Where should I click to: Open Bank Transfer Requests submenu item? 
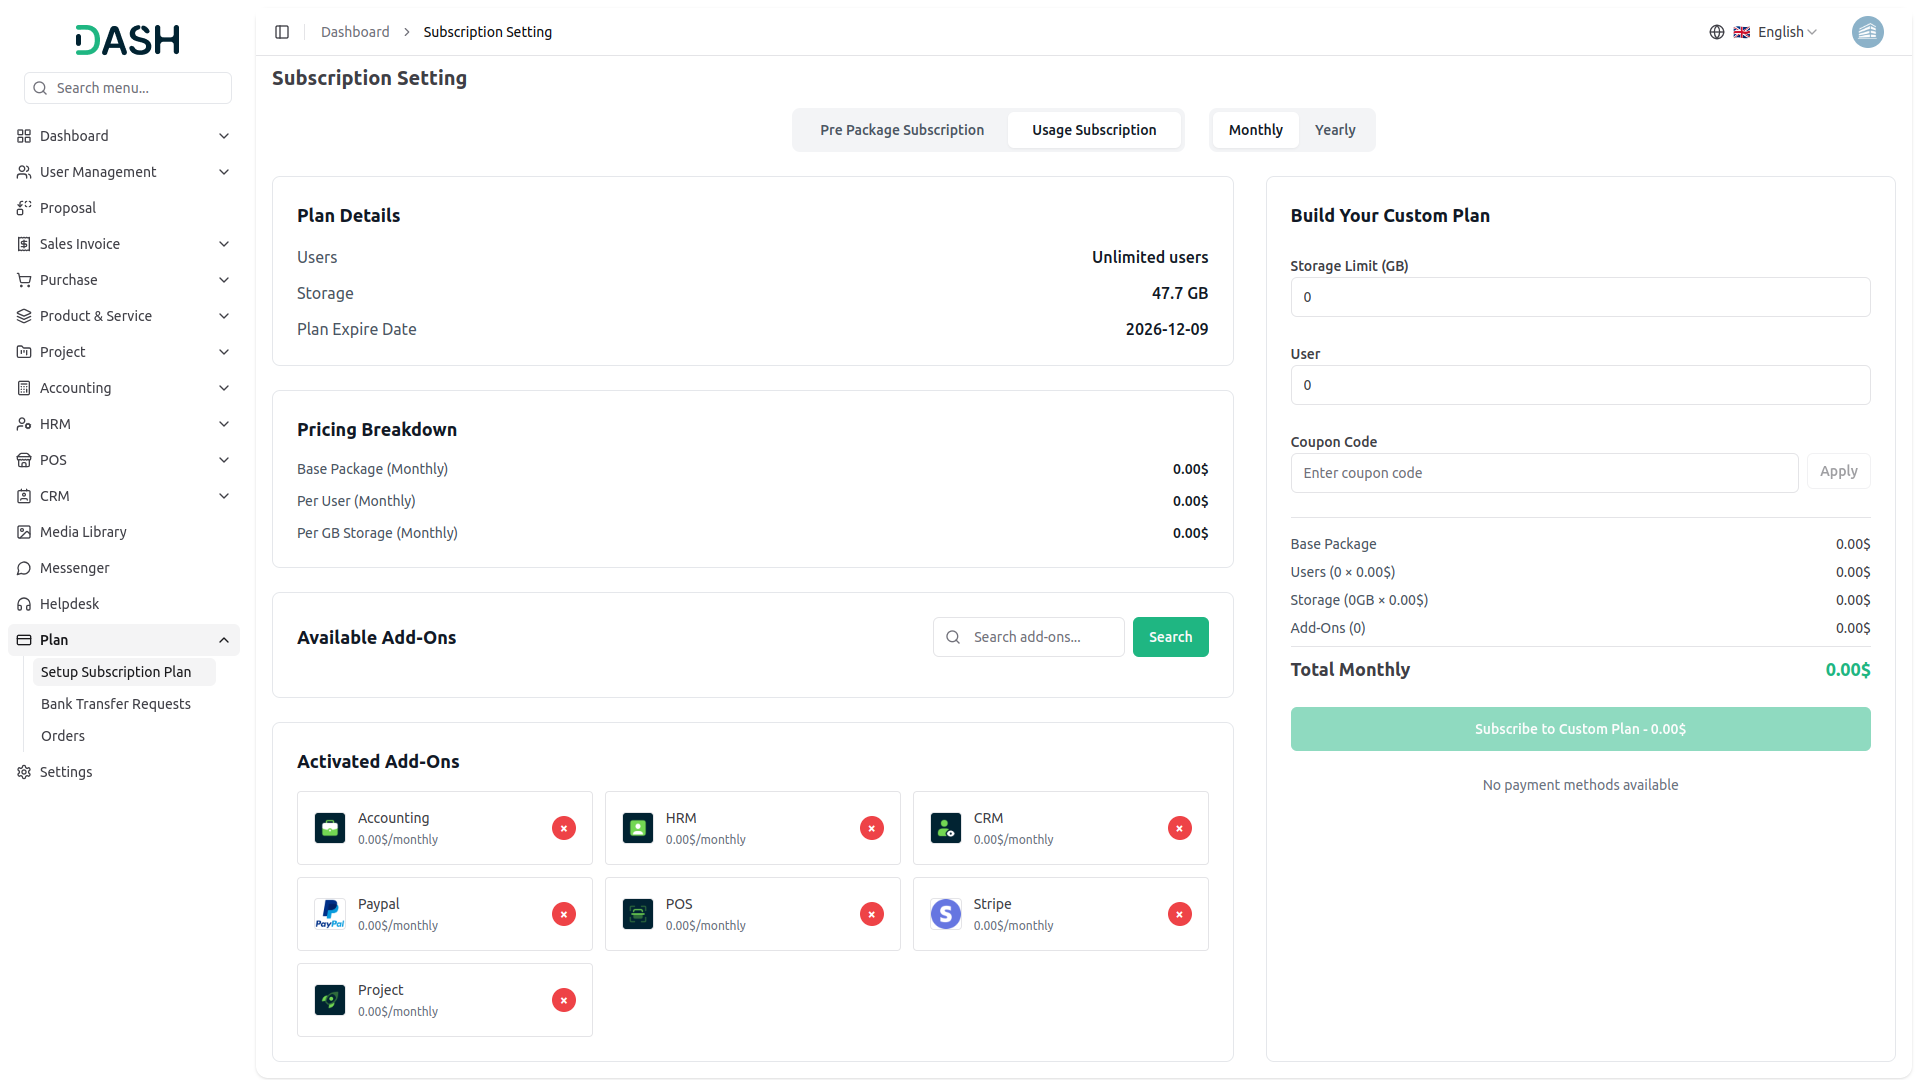pyautogui.click(x=116, y=704)
